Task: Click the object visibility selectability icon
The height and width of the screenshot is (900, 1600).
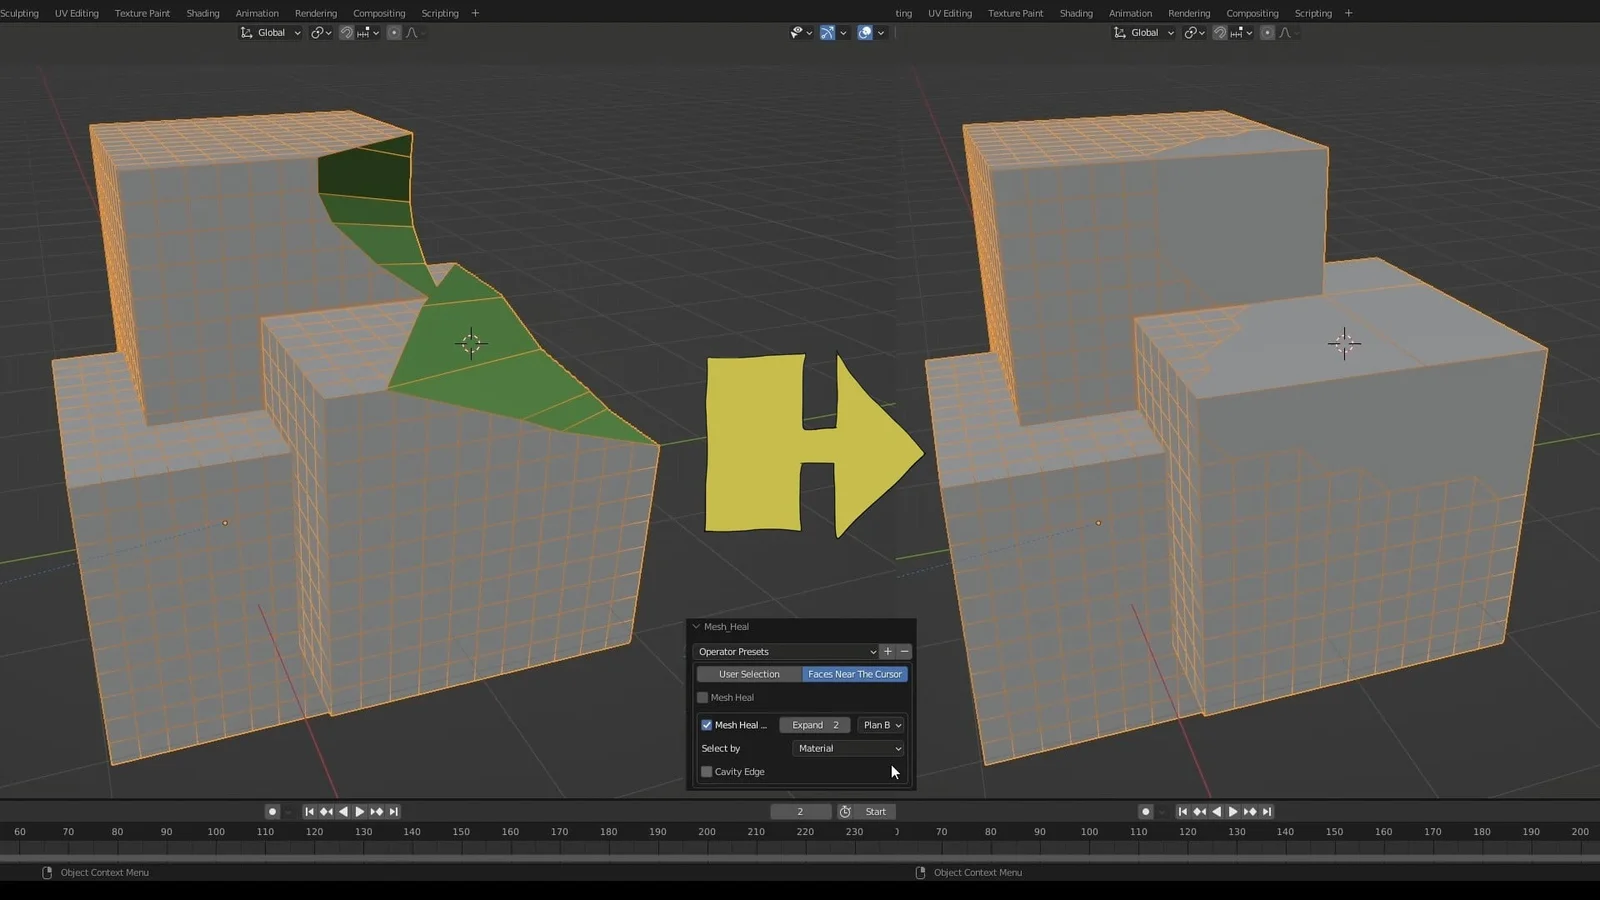Action: click(x=797, y=32)
